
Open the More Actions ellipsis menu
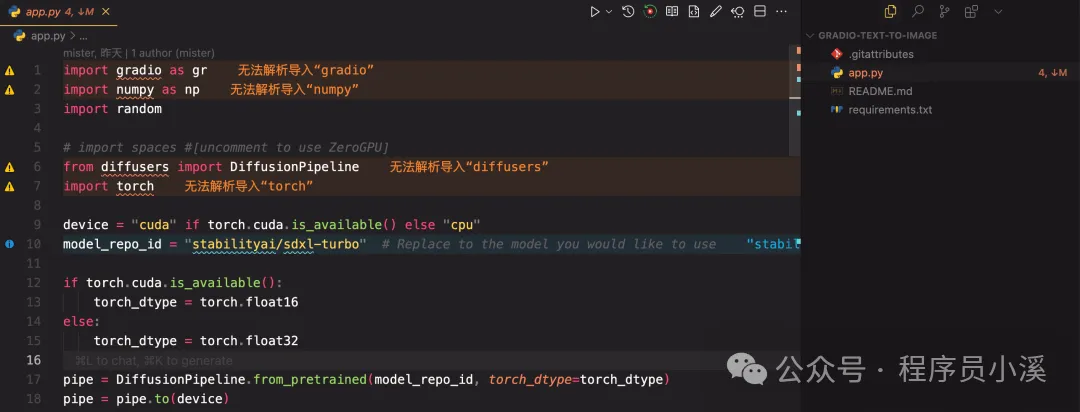[781, 12]
